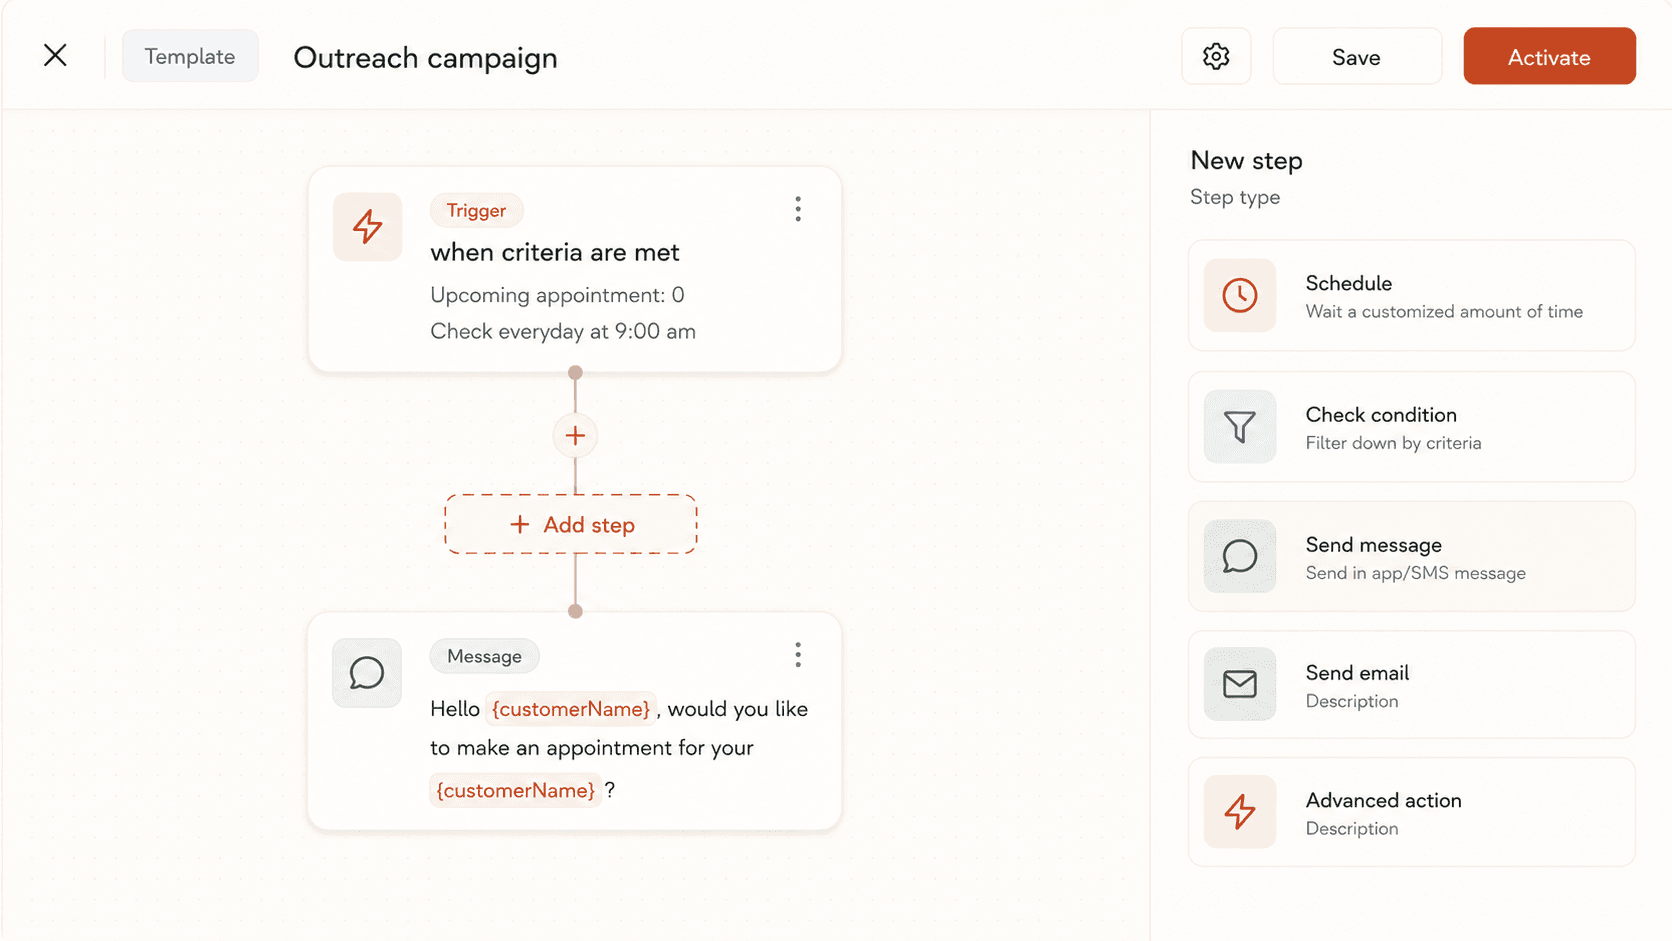
Task: Click the Message card speech bubble icon
Action: [367, 673]
